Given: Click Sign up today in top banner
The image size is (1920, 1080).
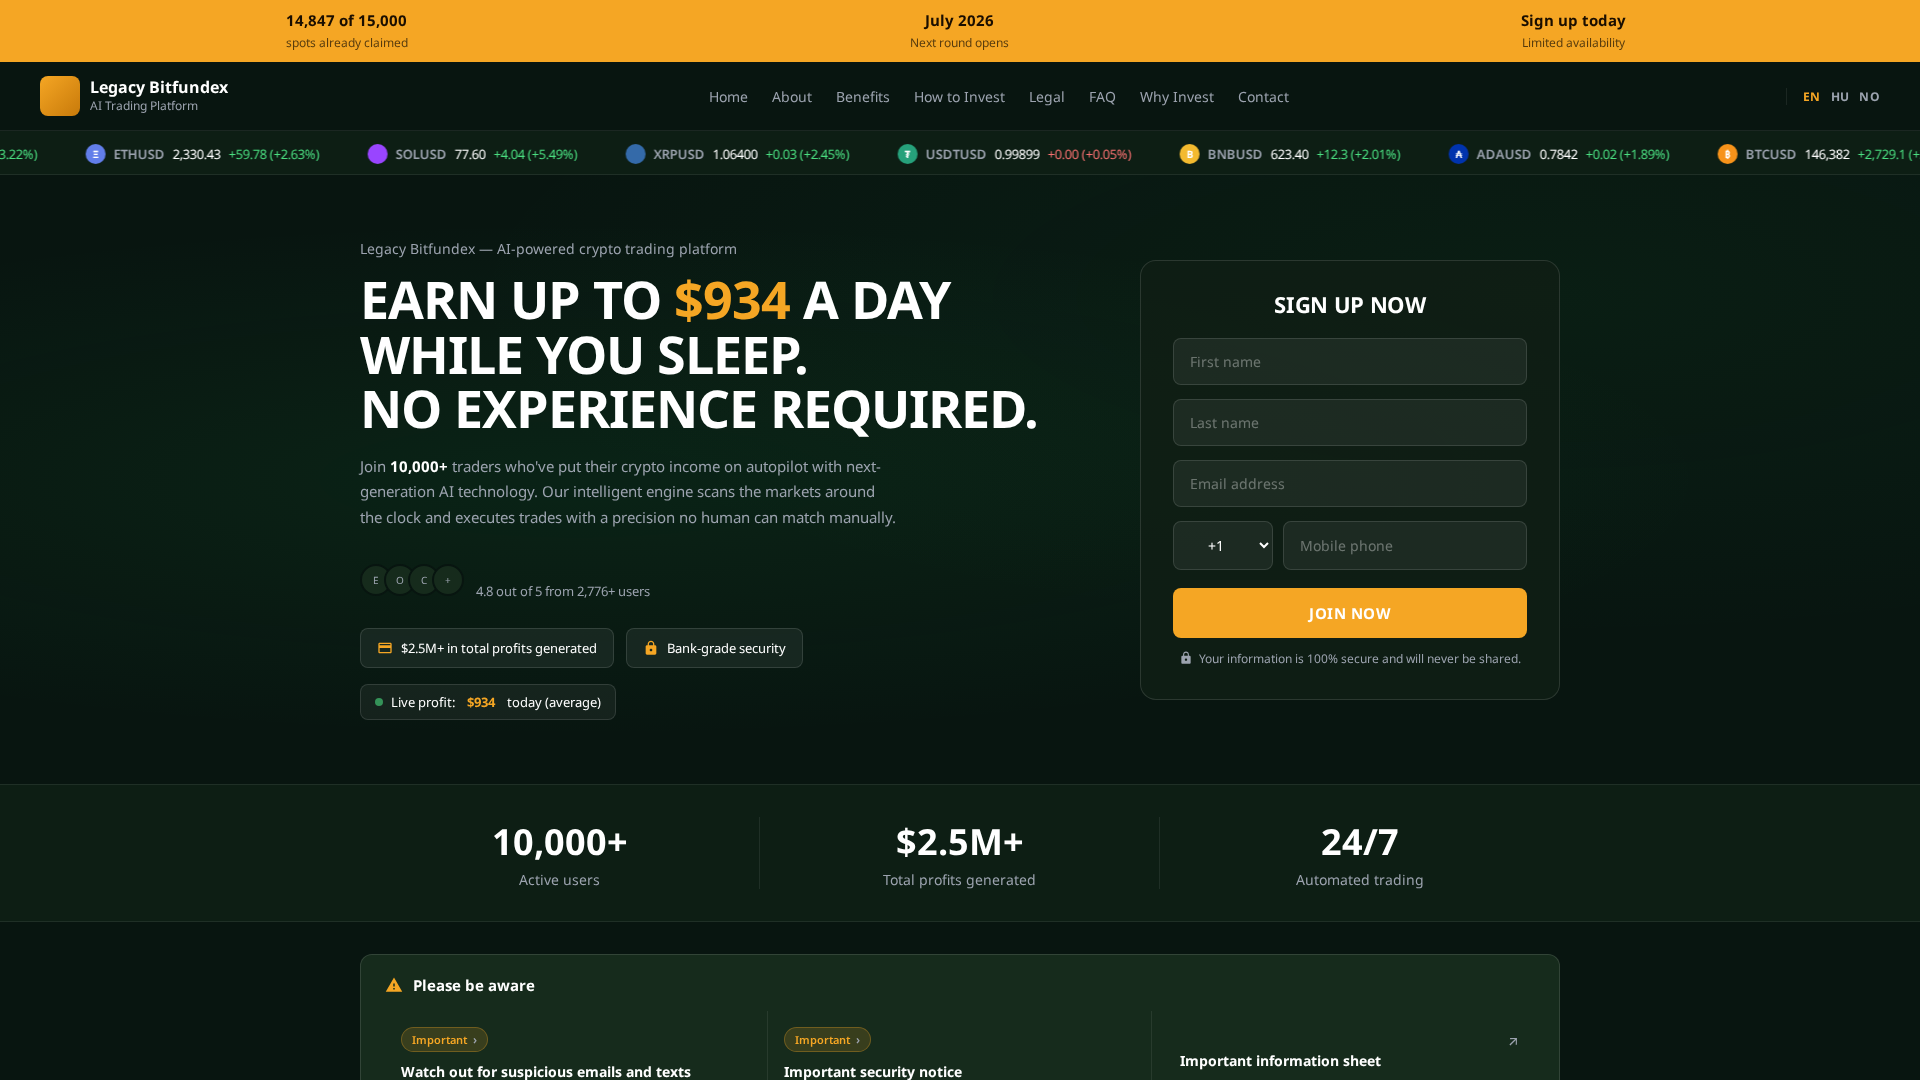Looking at the screenshot, I should tap(1573, 20).
